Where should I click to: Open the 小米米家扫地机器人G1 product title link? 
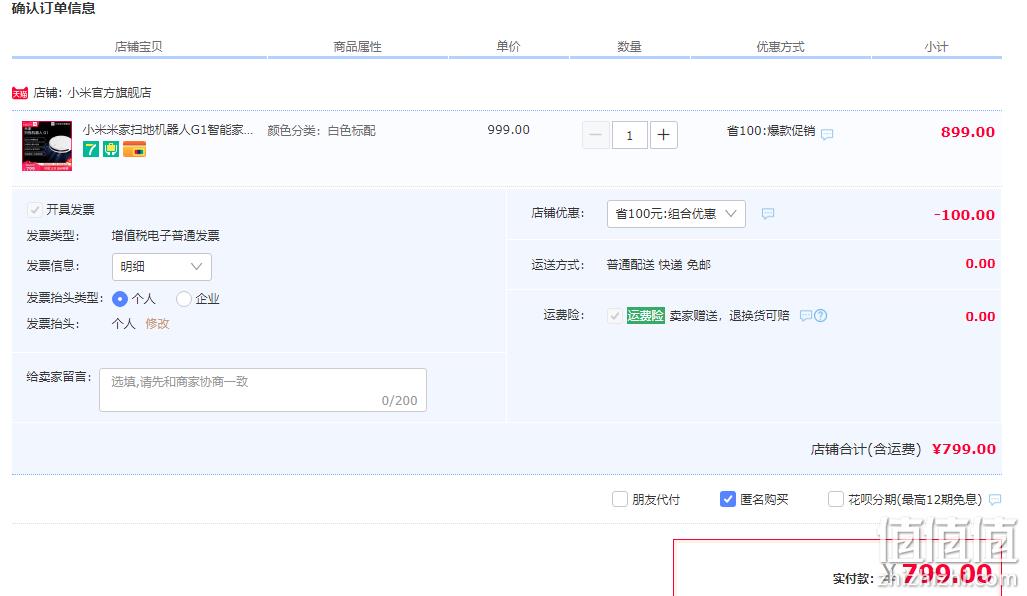168,130
